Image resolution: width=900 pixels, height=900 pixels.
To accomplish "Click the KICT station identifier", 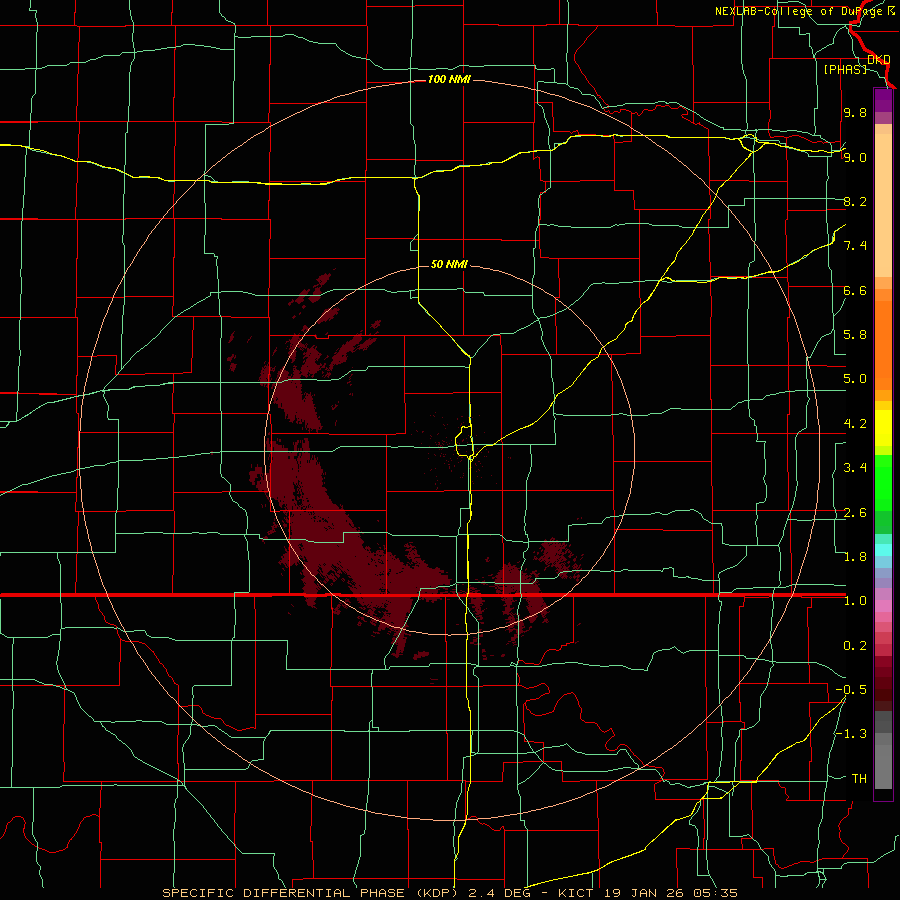I will point(576,893).
